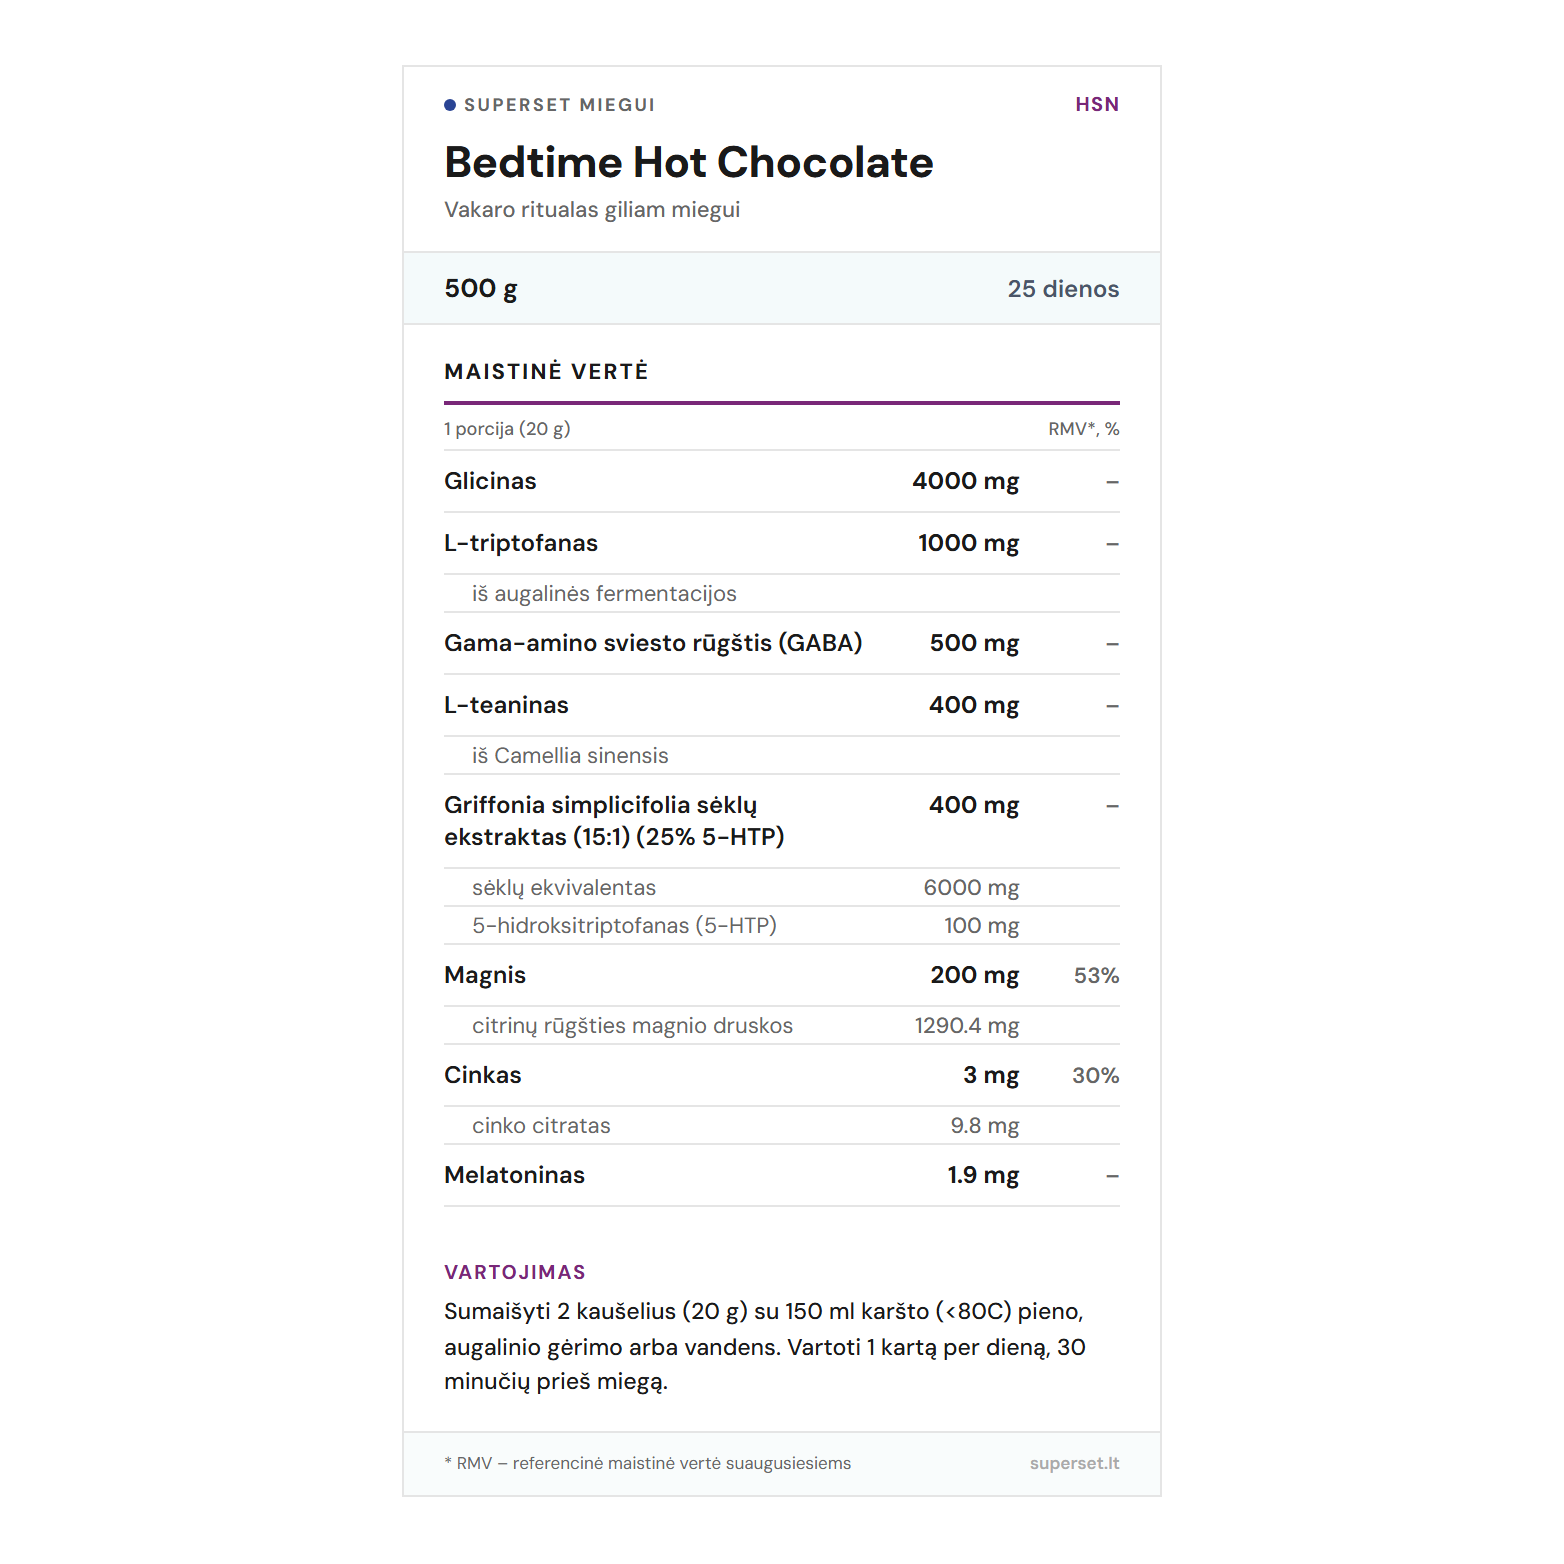The width and height of the screenshot is (1564, 1564).
Task: Select the SUPERSET MIEGUI category label
Action: 559,105
